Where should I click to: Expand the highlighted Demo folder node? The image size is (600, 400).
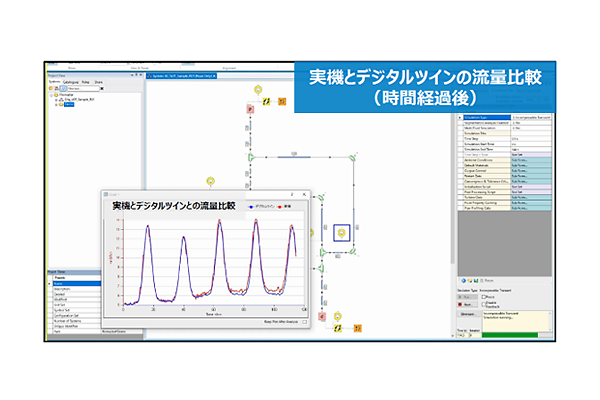(x=56, y=104)
